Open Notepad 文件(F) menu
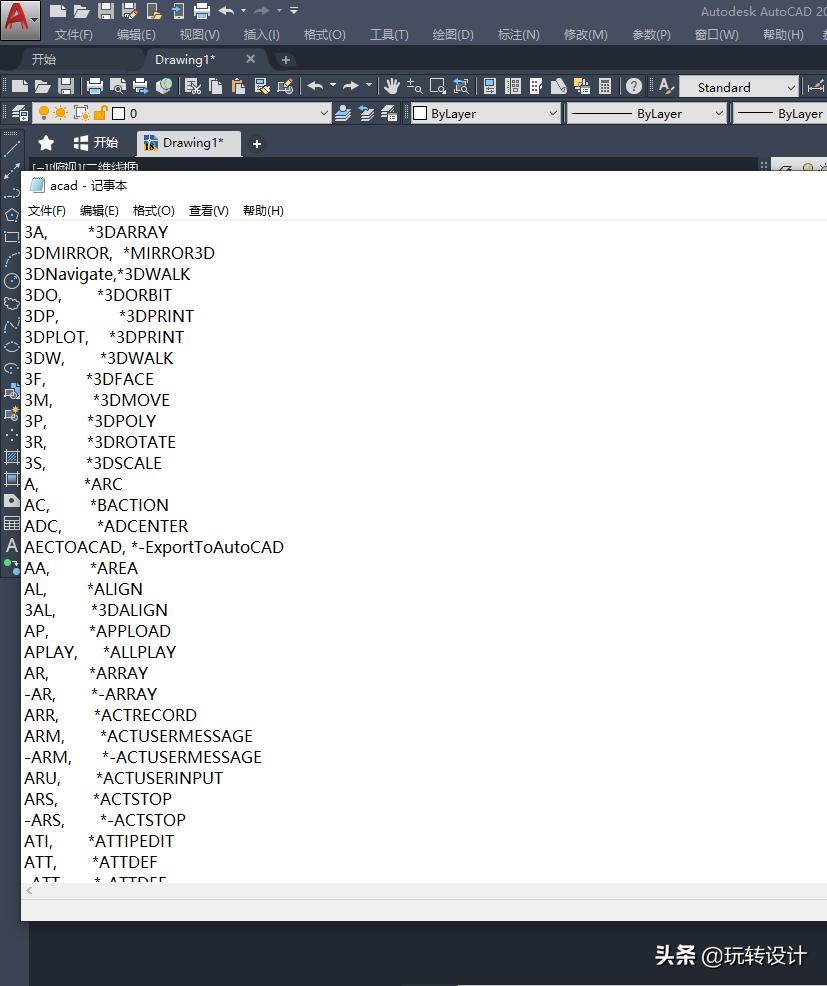 click(47, 211)
